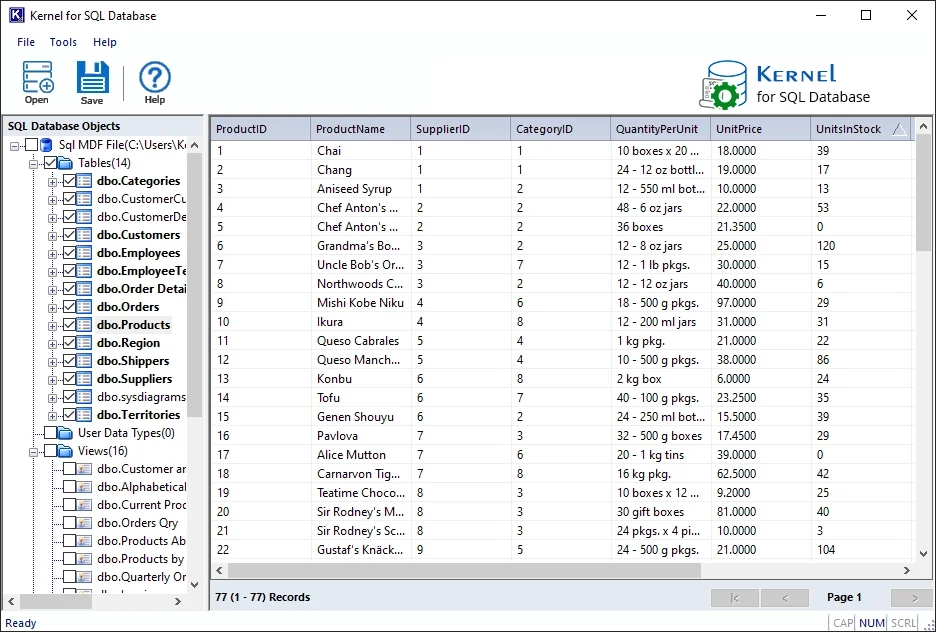The width and height of the screenshot is (936, 632).
Task: Go to the previous page button
Action: tap(785, 597)
